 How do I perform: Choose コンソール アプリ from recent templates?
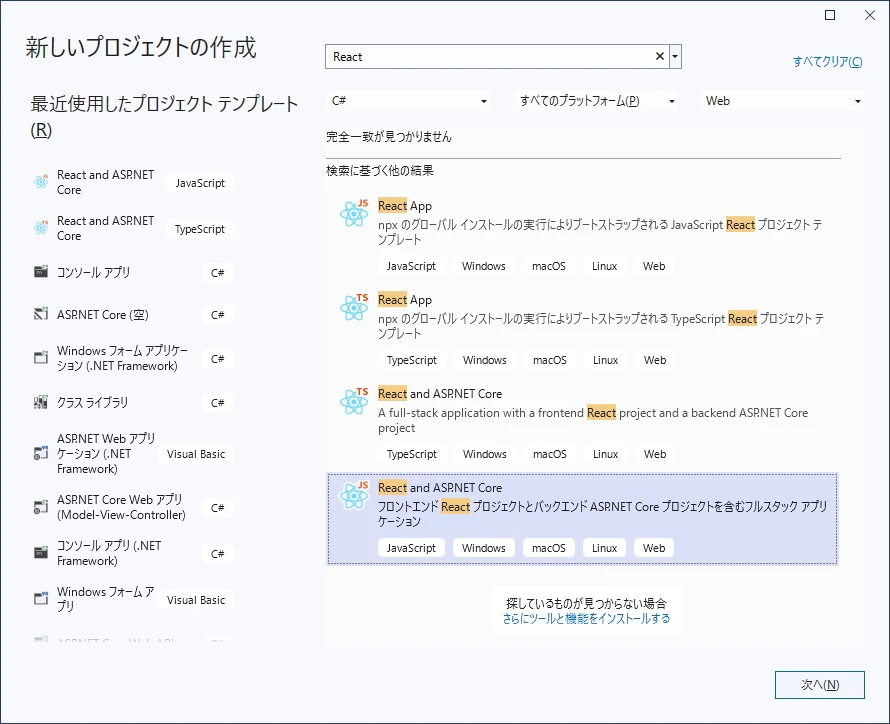[93, 272]
